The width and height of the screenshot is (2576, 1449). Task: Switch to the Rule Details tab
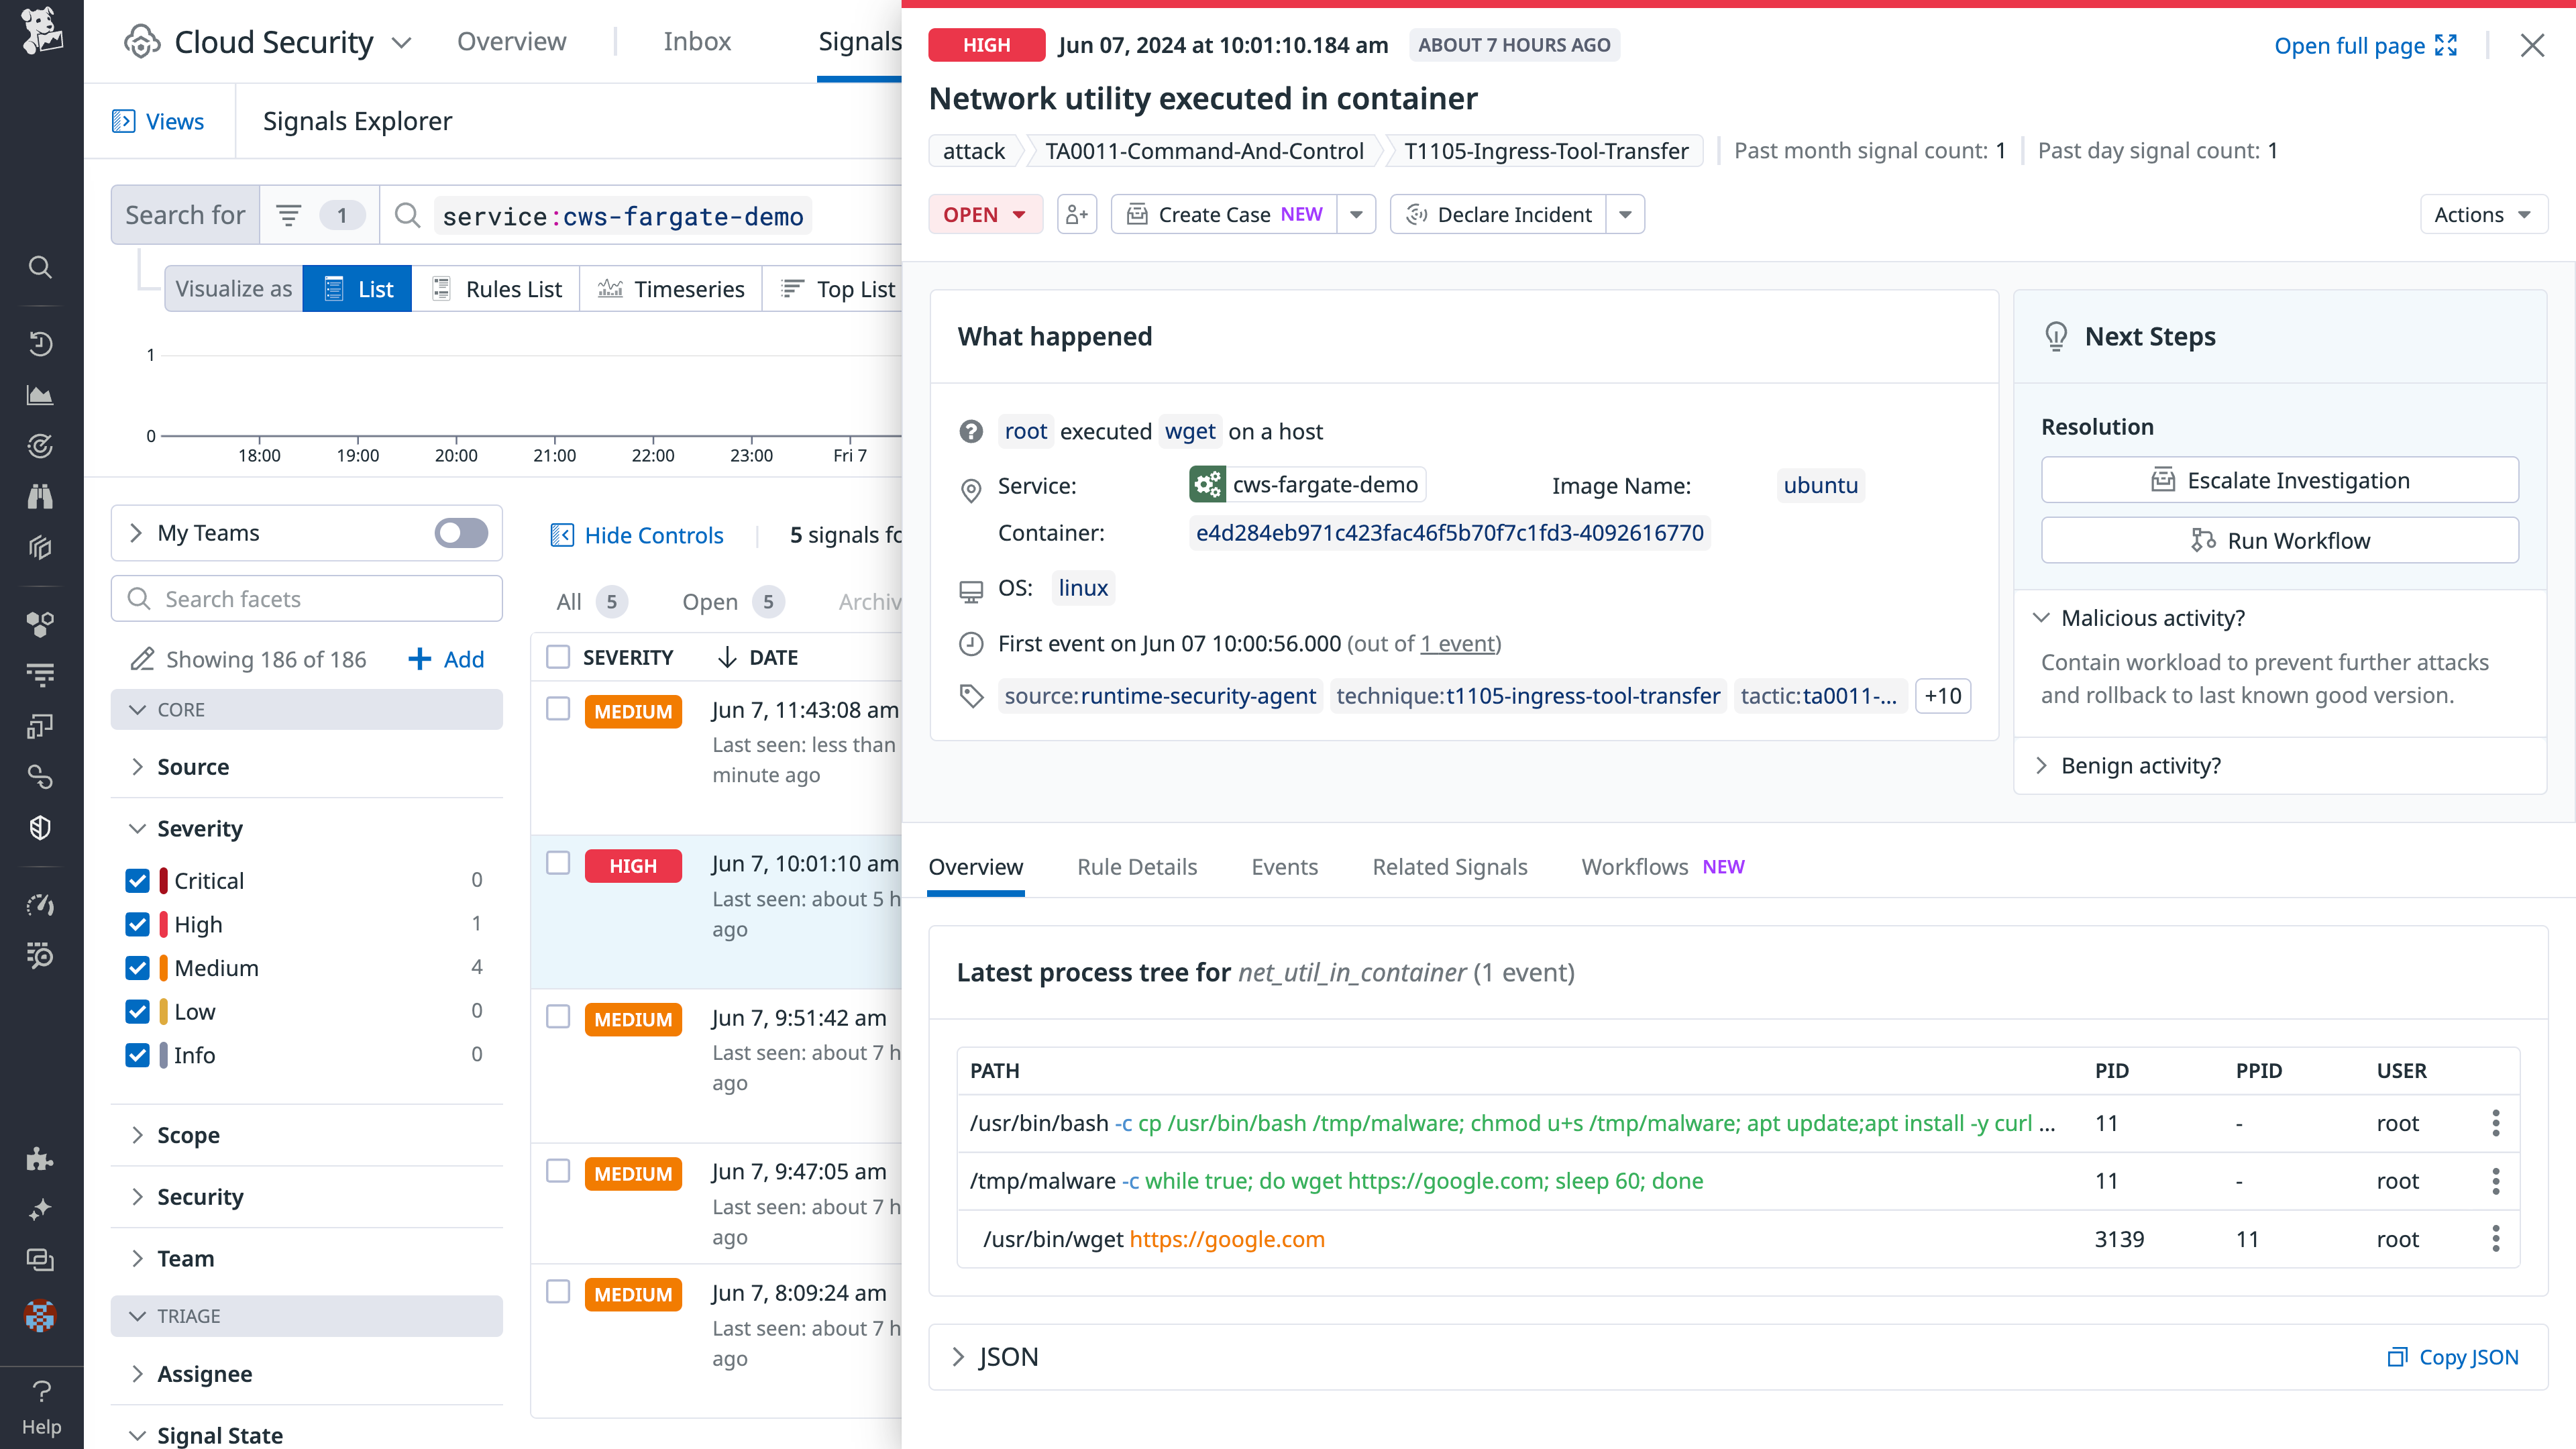click(1137, 866)
